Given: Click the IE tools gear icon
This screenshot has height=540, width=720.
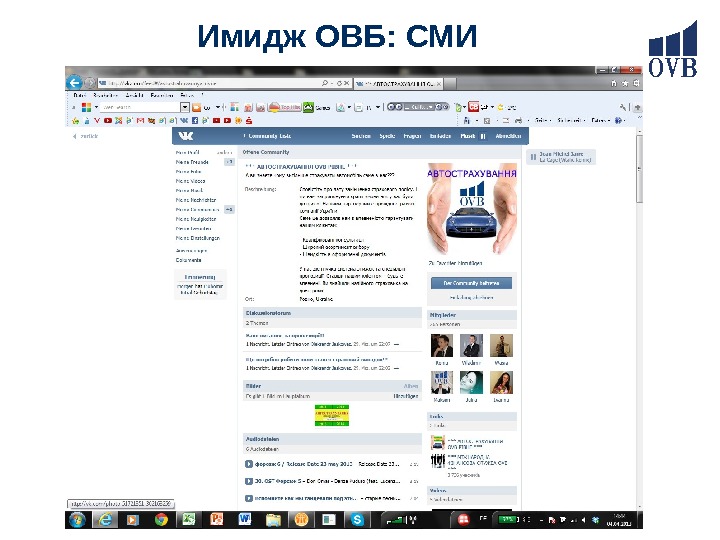Looking at the screenshot, I should pyautogui.click(x=636, y=83).
